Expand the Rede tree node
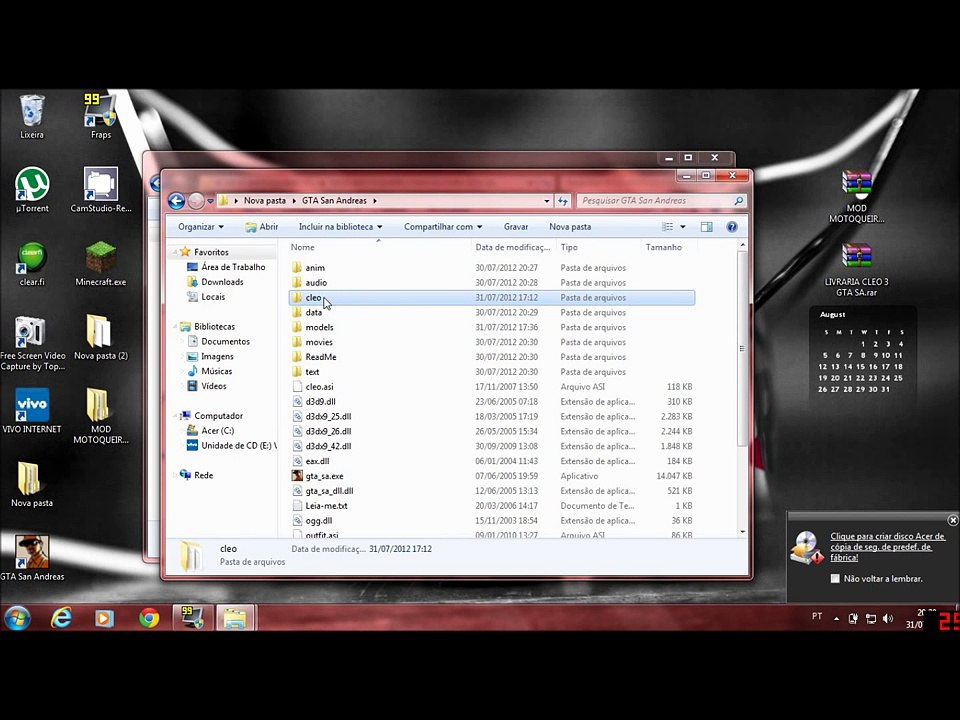 point(174,475)
